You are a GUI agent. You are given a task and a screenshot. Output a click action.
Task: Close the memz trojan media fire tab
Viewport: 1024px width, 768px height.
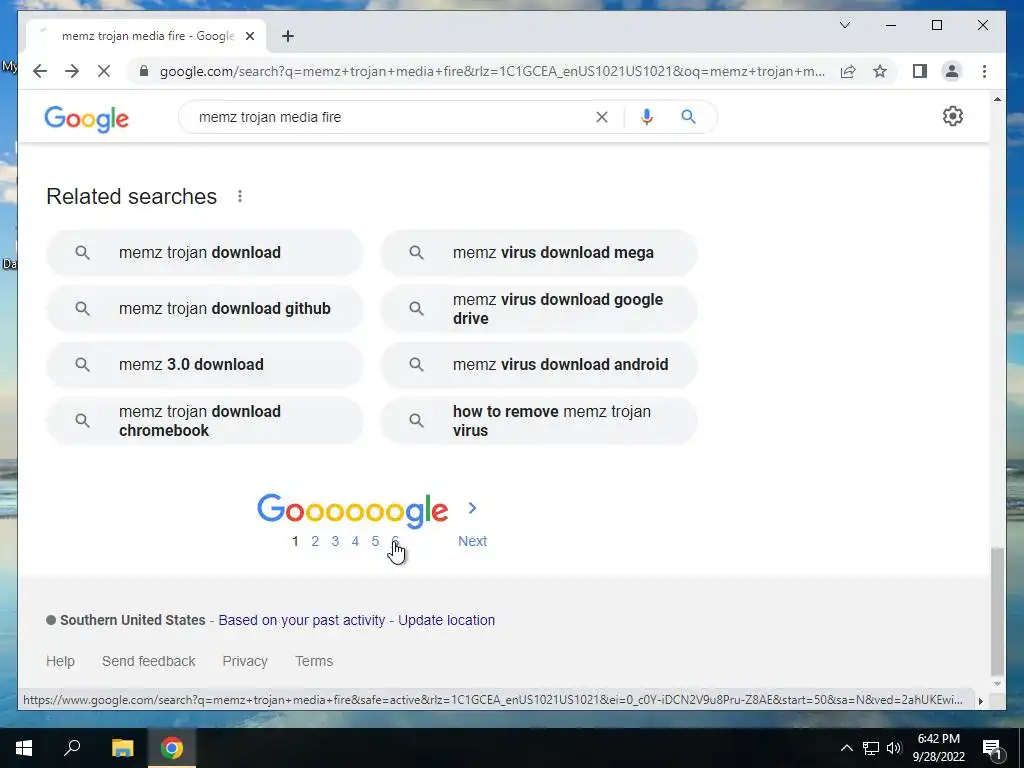point(249,37)
